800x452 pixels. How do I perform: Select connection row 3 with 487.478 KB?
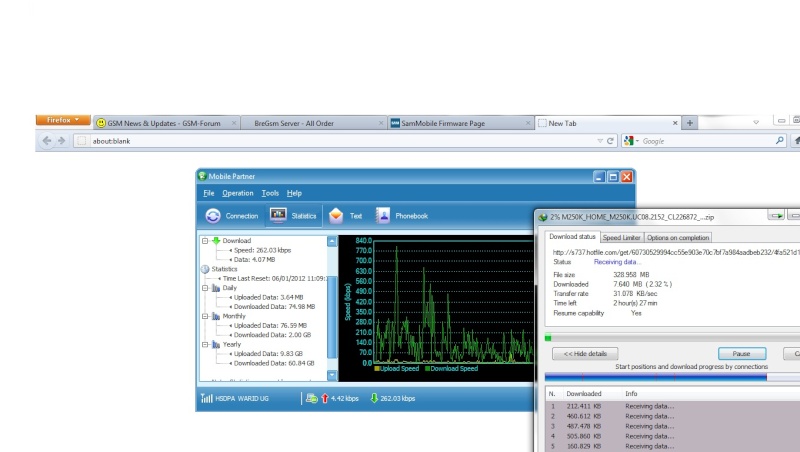pos(672,426)
